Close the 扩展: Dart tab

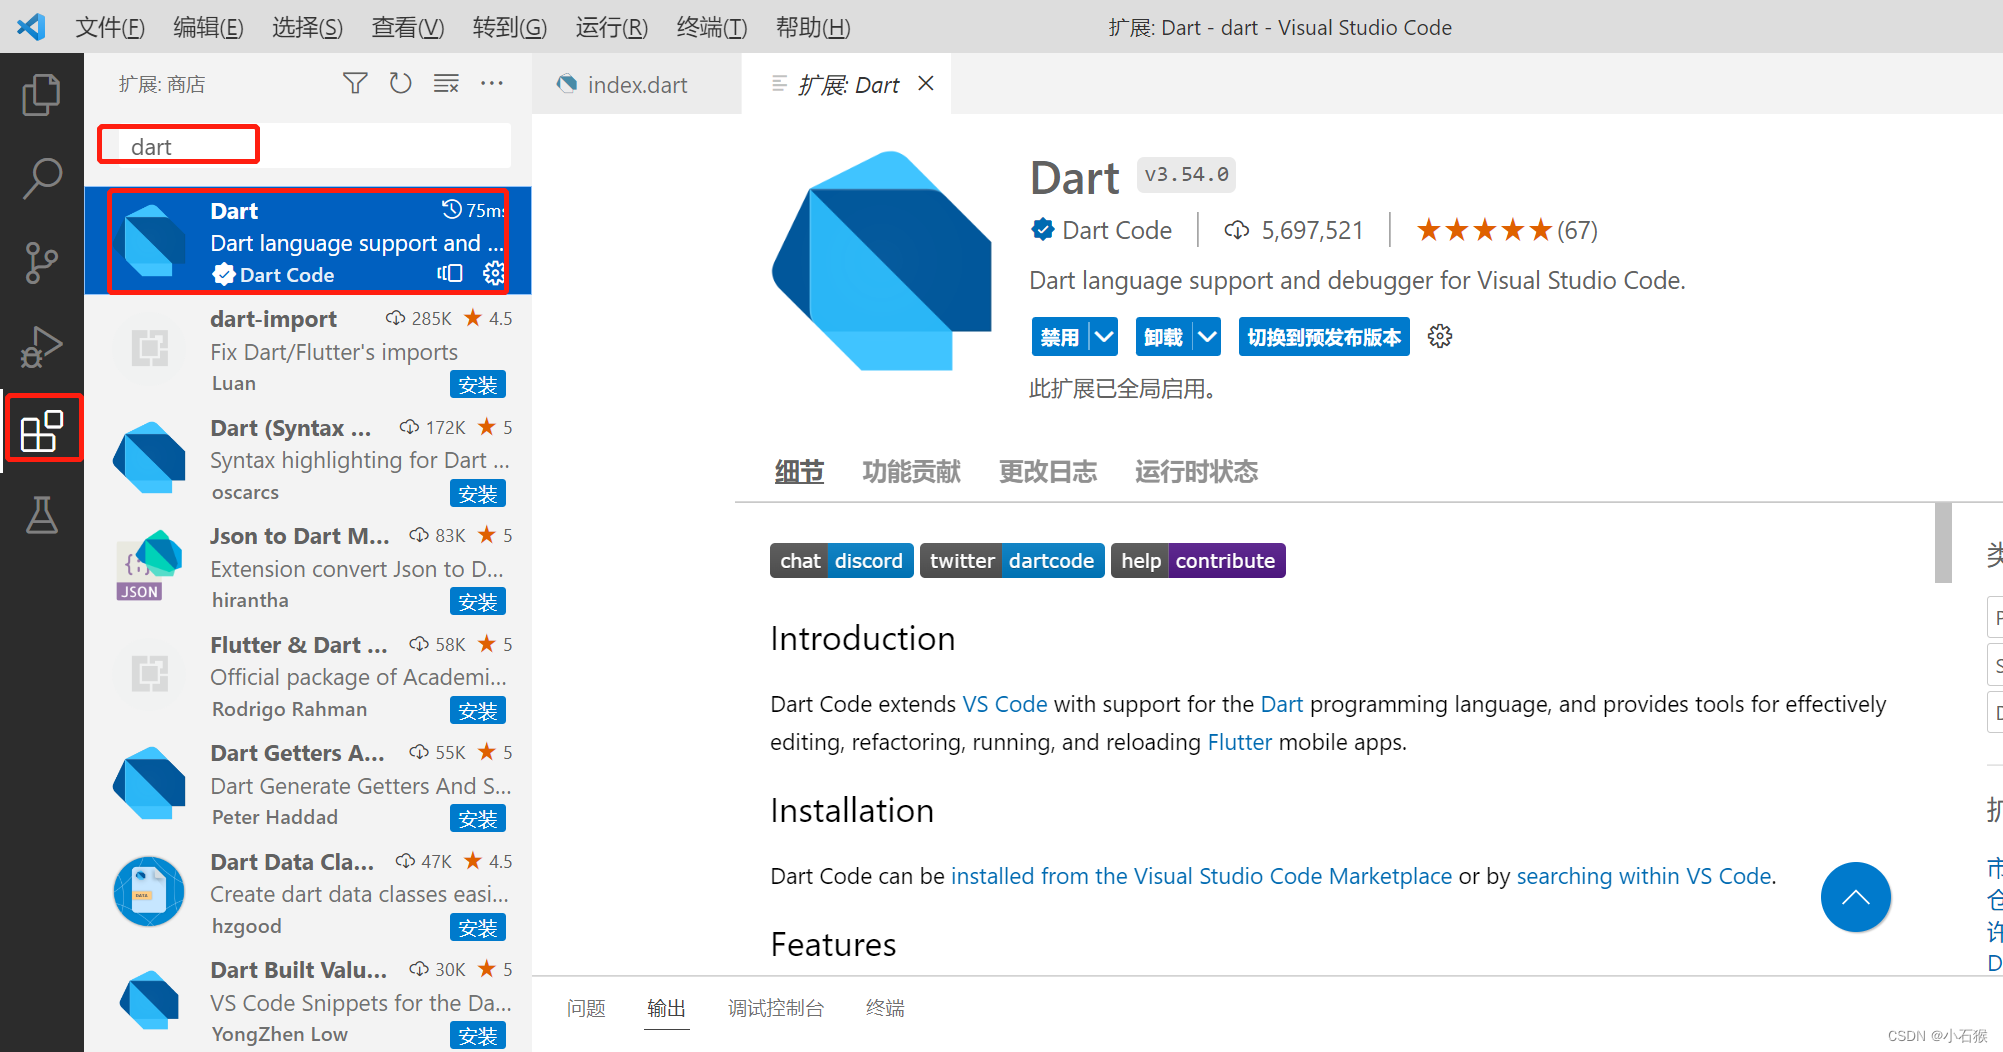click(926, 84)
